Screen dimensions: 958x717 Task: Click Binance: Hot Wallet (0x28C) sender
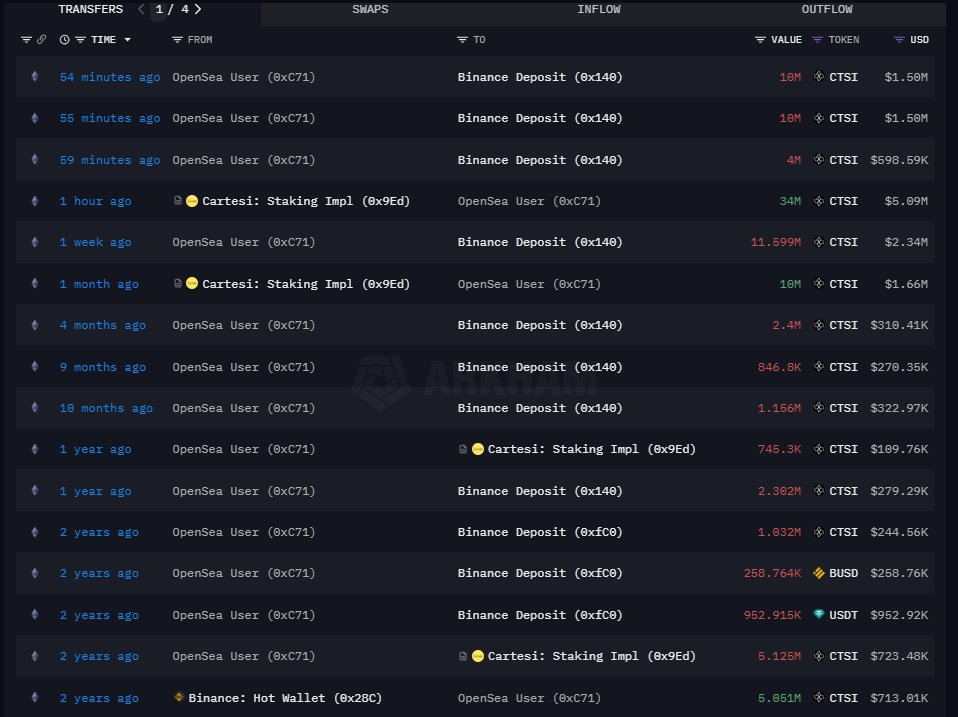[x=285, y=698]
